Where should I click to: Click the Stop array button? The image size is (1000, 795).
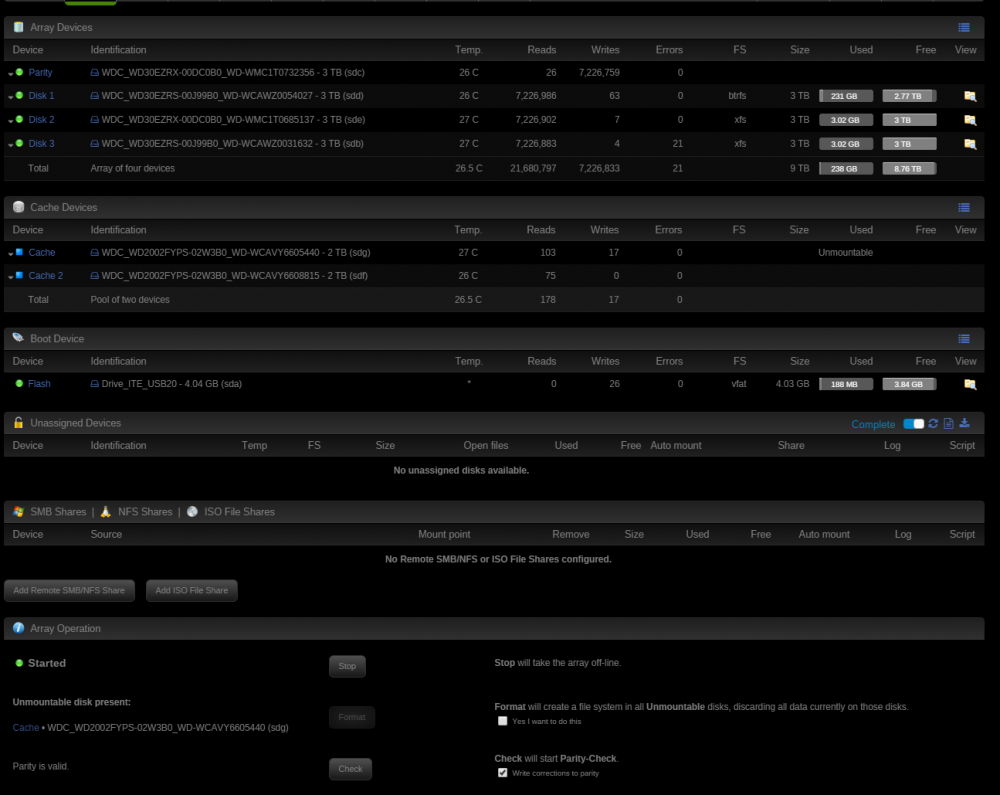point(347,666)
